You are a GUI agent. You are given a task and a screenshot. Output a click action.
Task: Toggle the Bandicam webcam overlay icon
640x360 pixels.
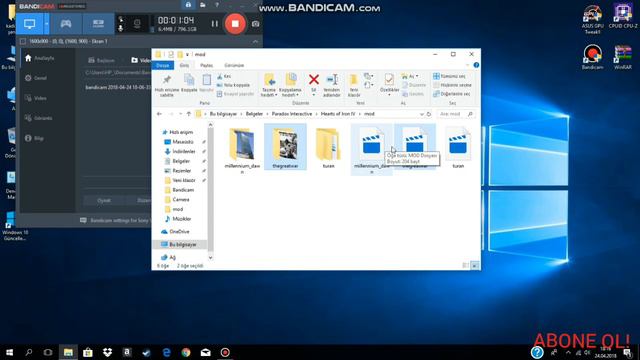click(x=137, y=24)
